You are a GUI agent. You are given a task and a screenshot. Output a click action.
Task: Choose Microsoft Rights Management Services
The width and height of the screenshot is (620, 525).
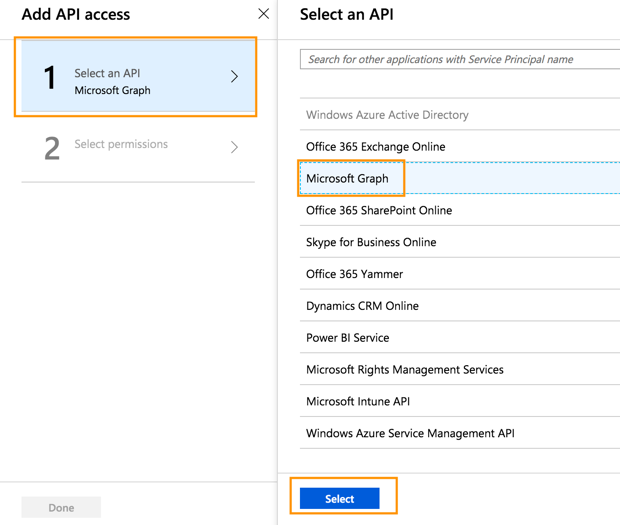[x=404, y=370]
